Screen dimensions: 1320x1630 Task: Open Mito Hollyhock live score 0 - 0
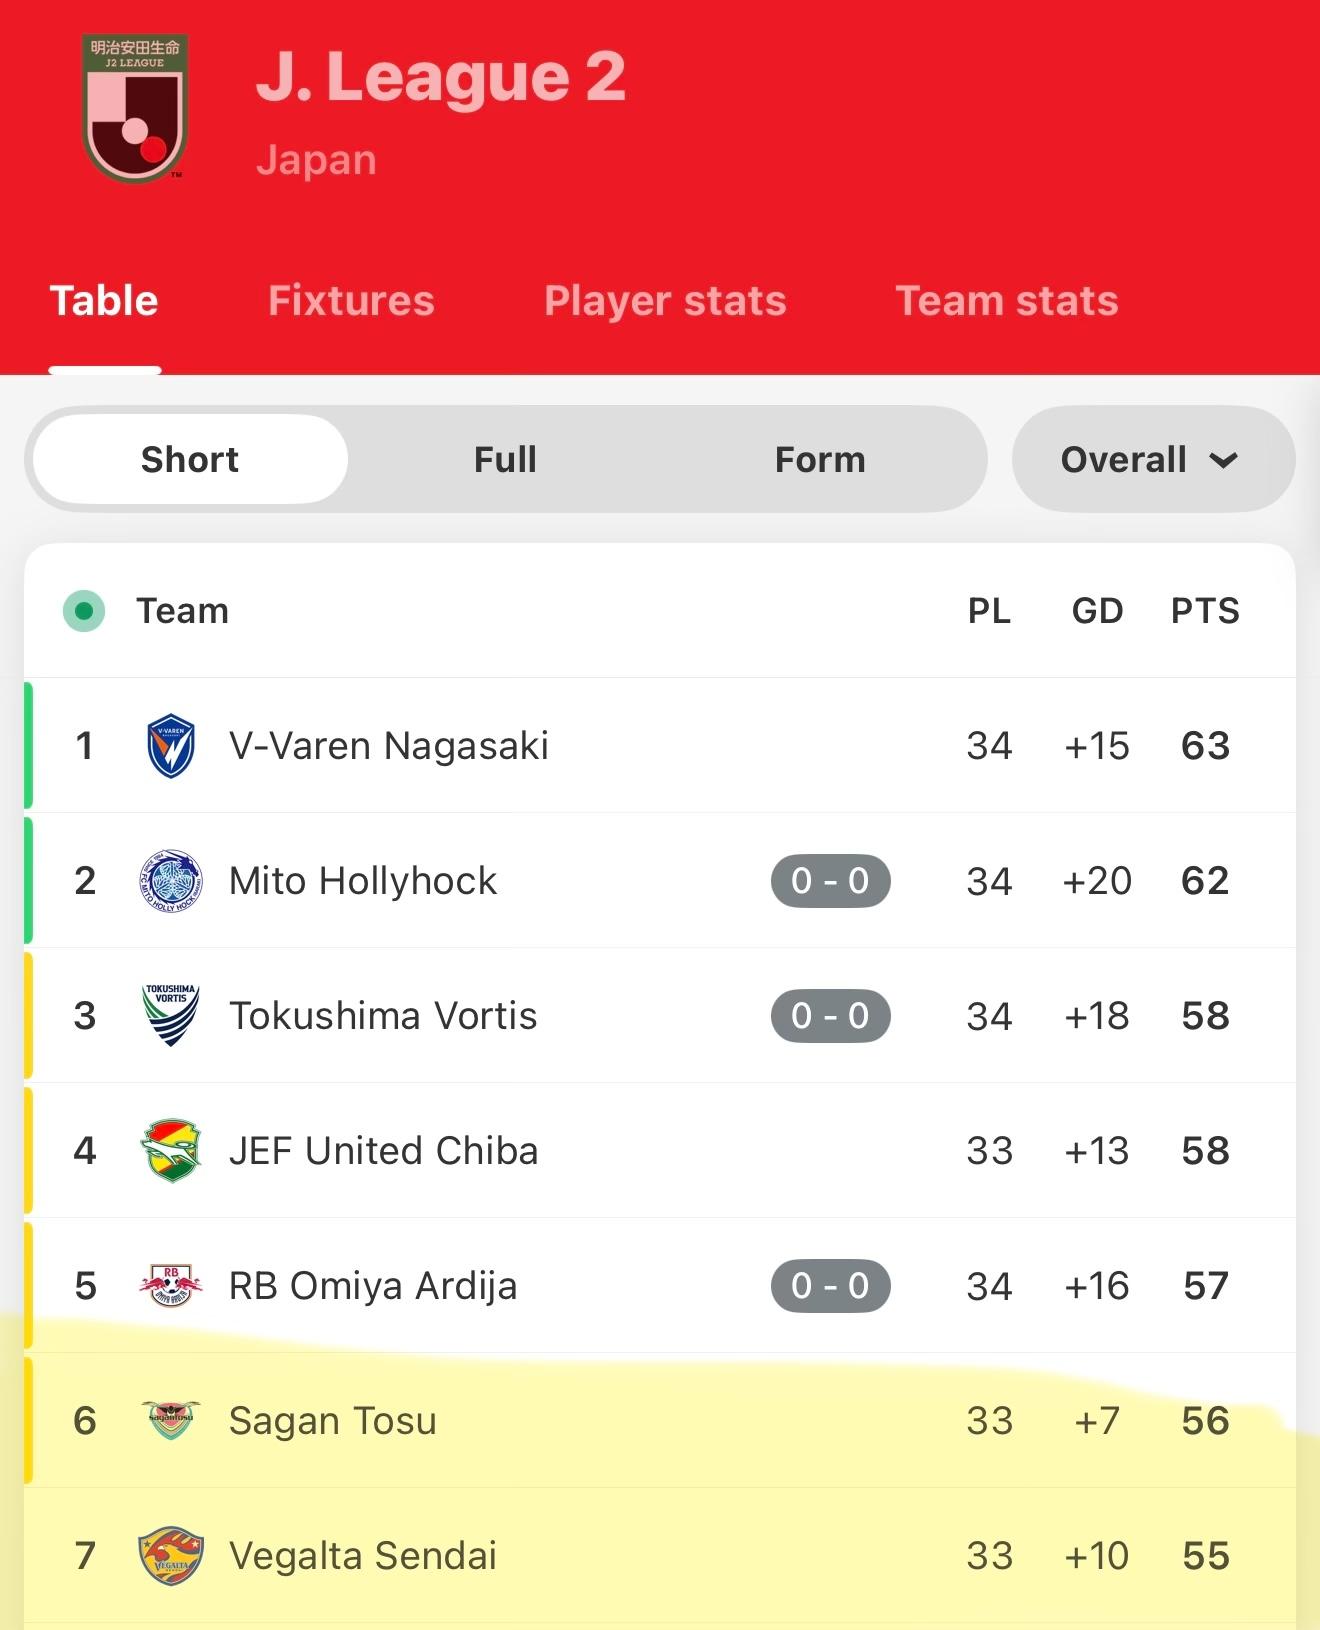(830, 881)
